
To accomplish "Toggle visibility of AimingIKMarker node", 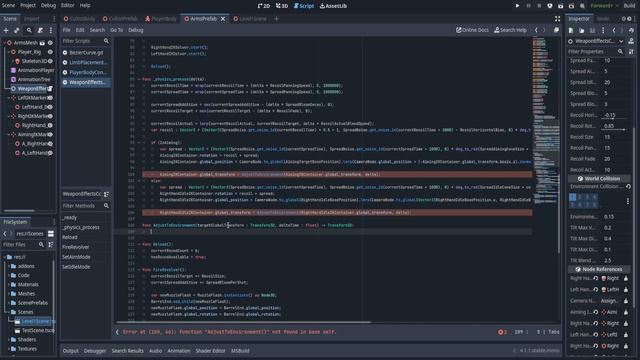I will pyautogui.click(x=50, y=135).
